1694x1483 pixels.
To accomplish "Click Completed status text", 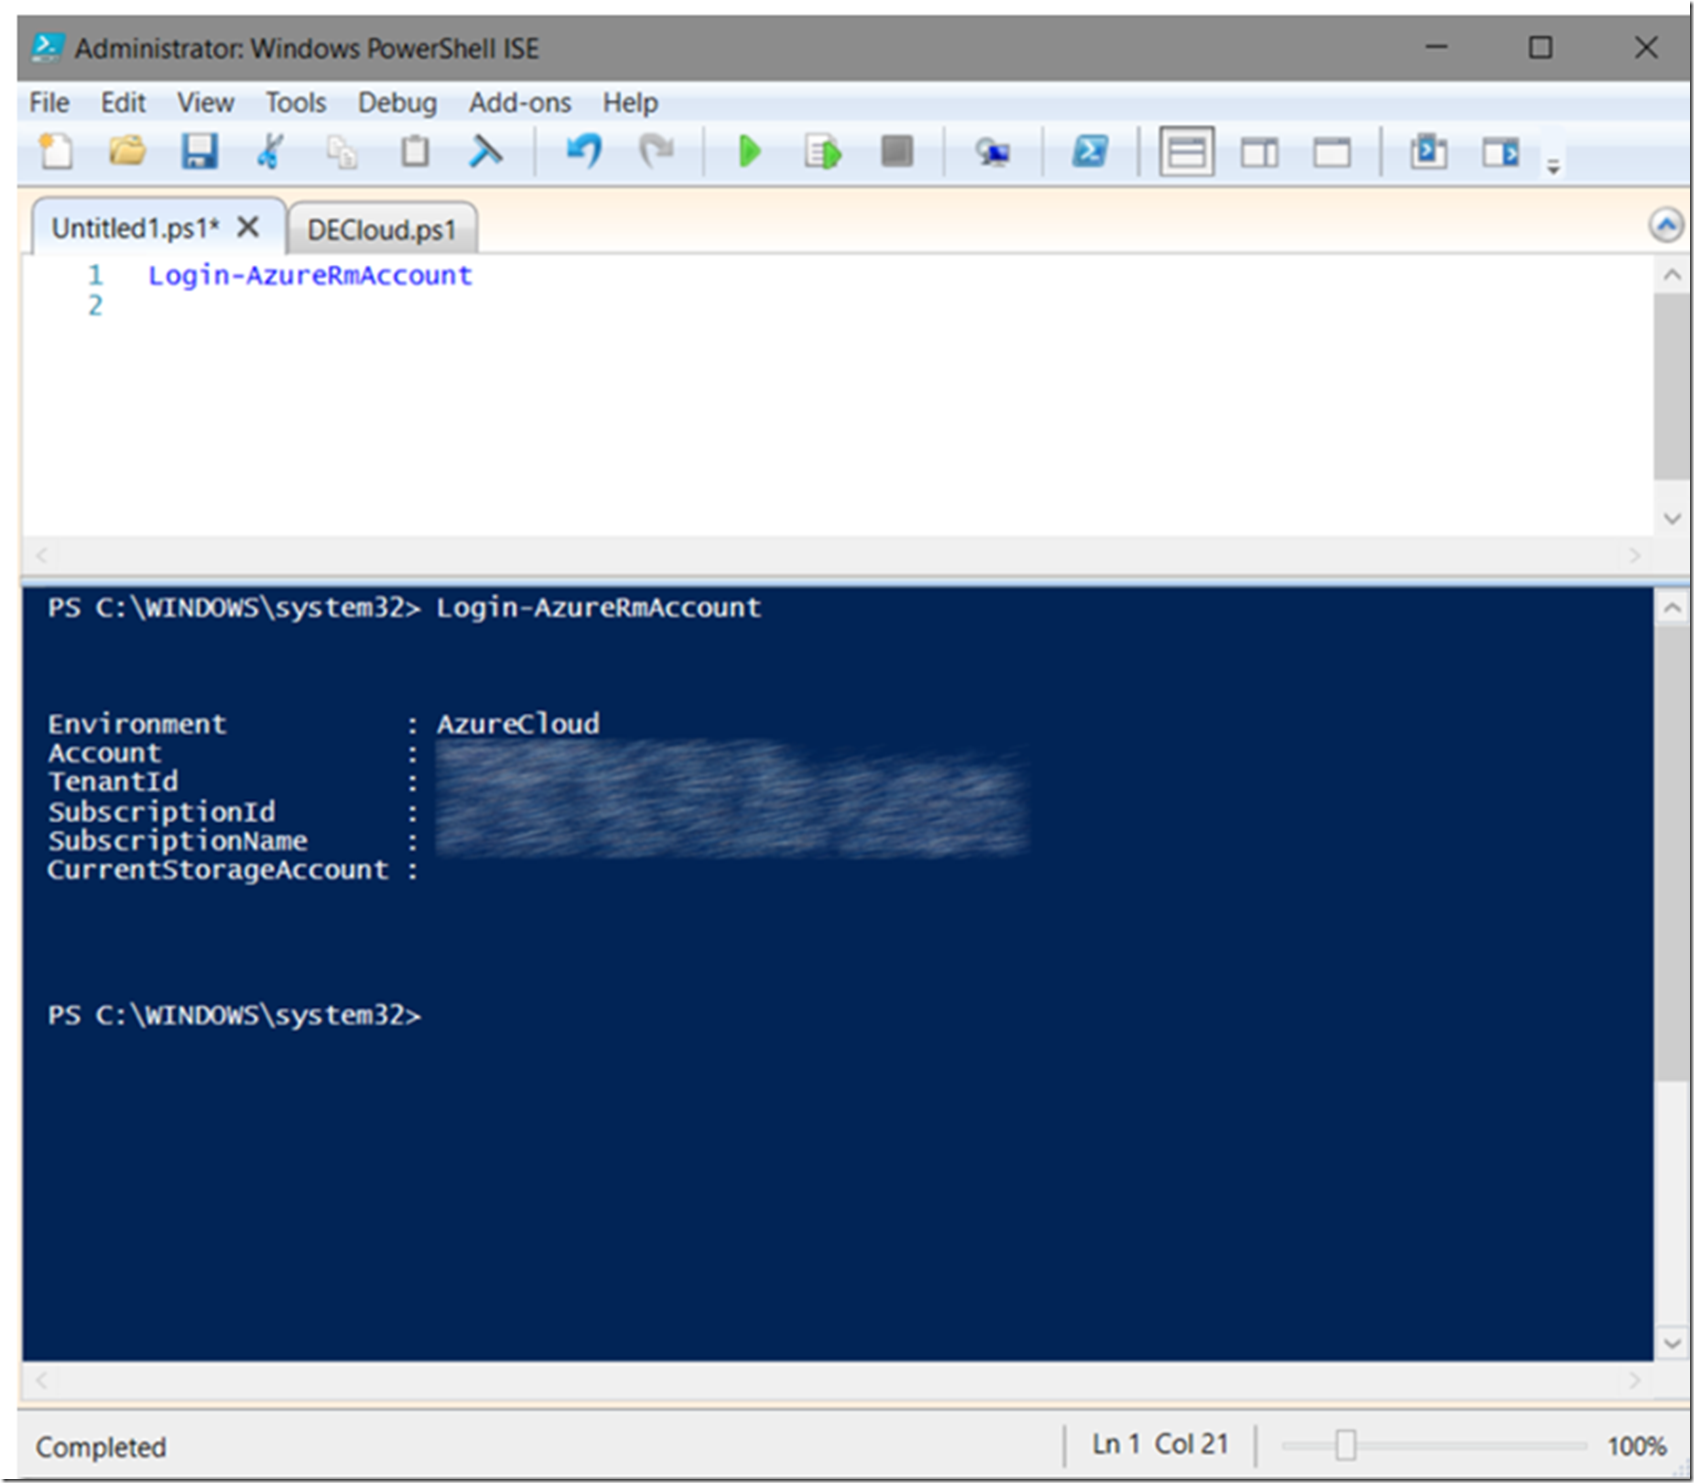I will (101, 1447).
